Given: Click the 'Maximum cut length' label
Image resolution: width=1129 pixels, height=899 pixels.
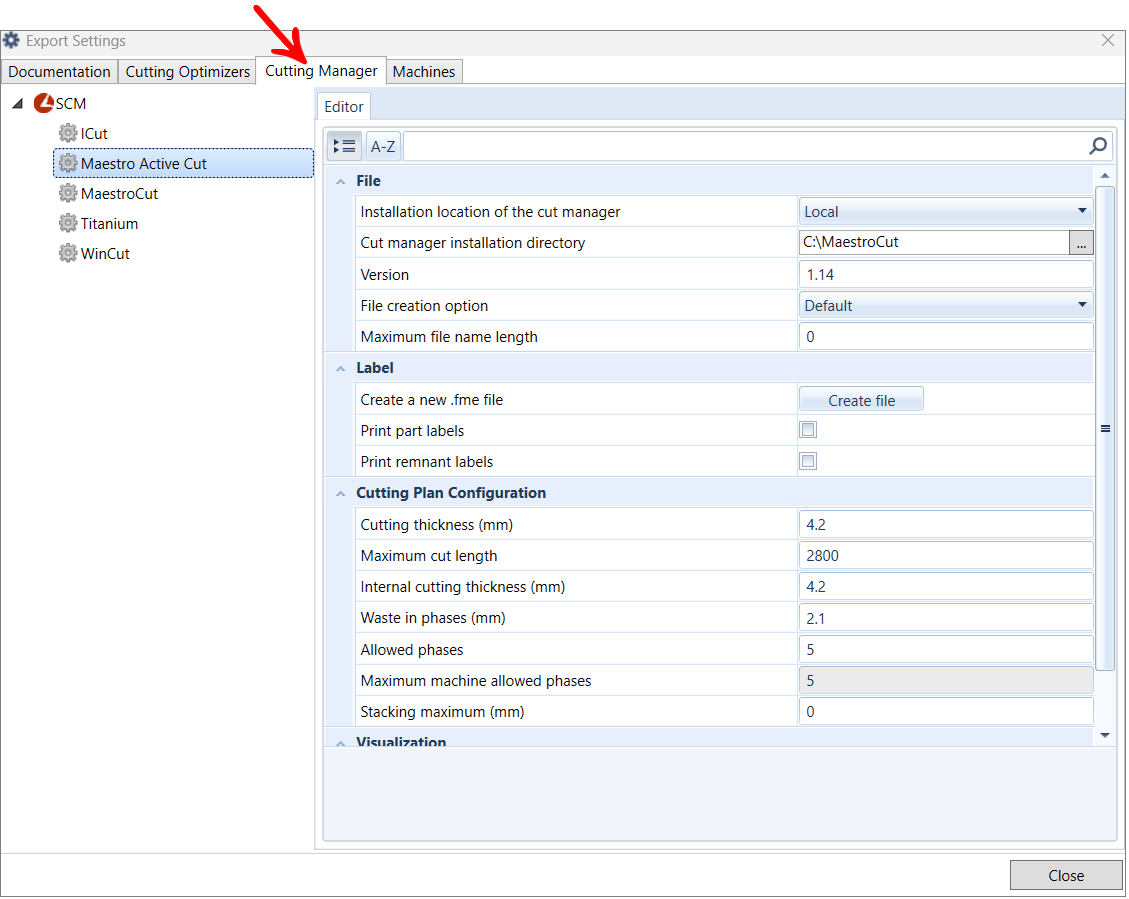Looking at the screenshot, I should click(428, 556).
